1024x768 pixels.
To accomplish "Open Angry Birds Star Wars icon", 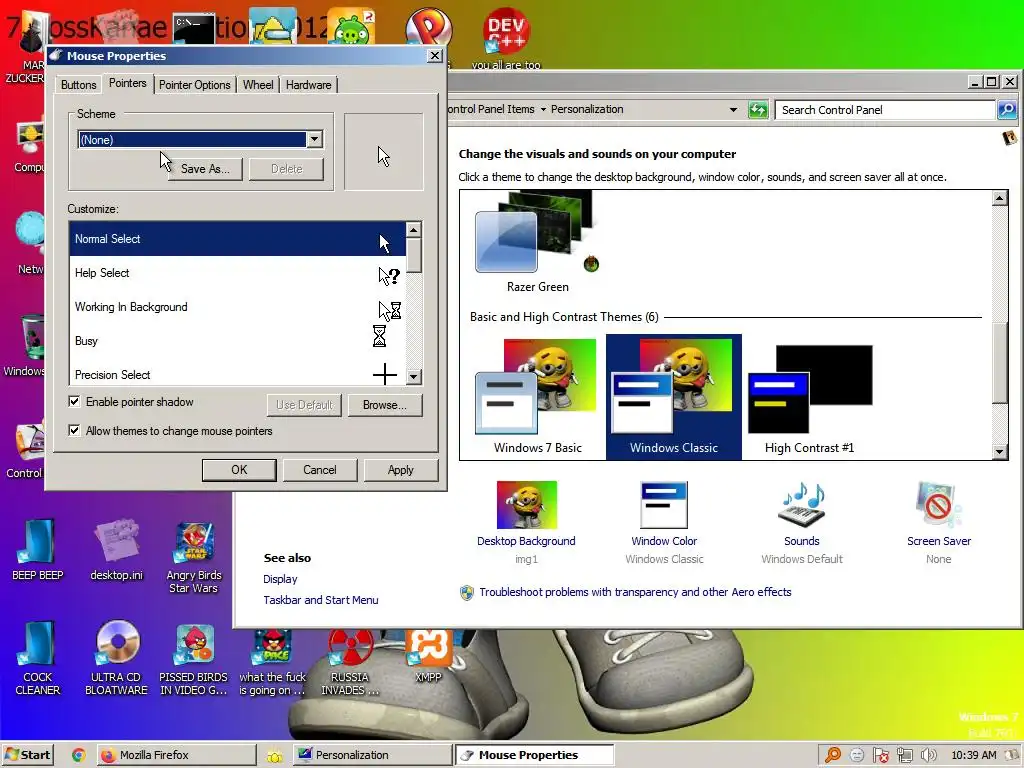I will pyautogui.click(x=194, y=557).
